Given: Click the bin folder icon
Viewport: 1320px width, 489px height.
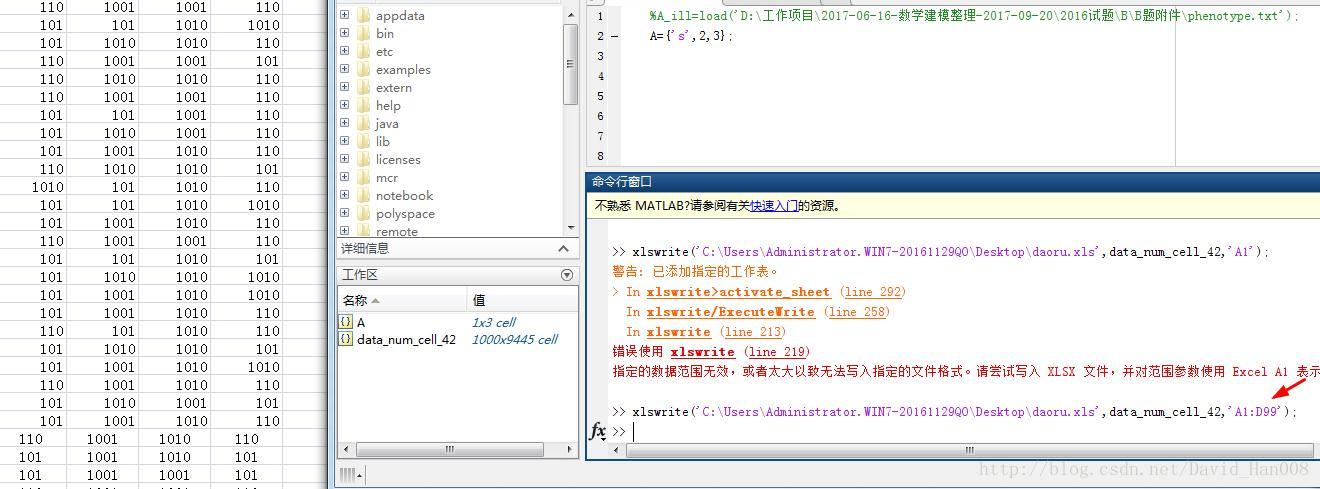Looking at the screenshot, I should click(363, 33).
